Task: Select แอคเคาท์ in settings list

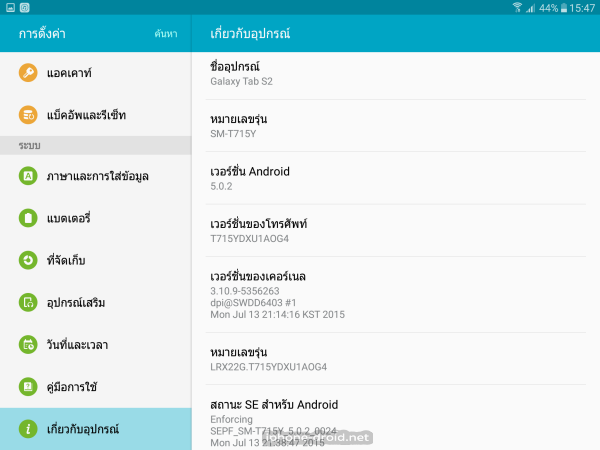Action: click(x=96, y=73)
